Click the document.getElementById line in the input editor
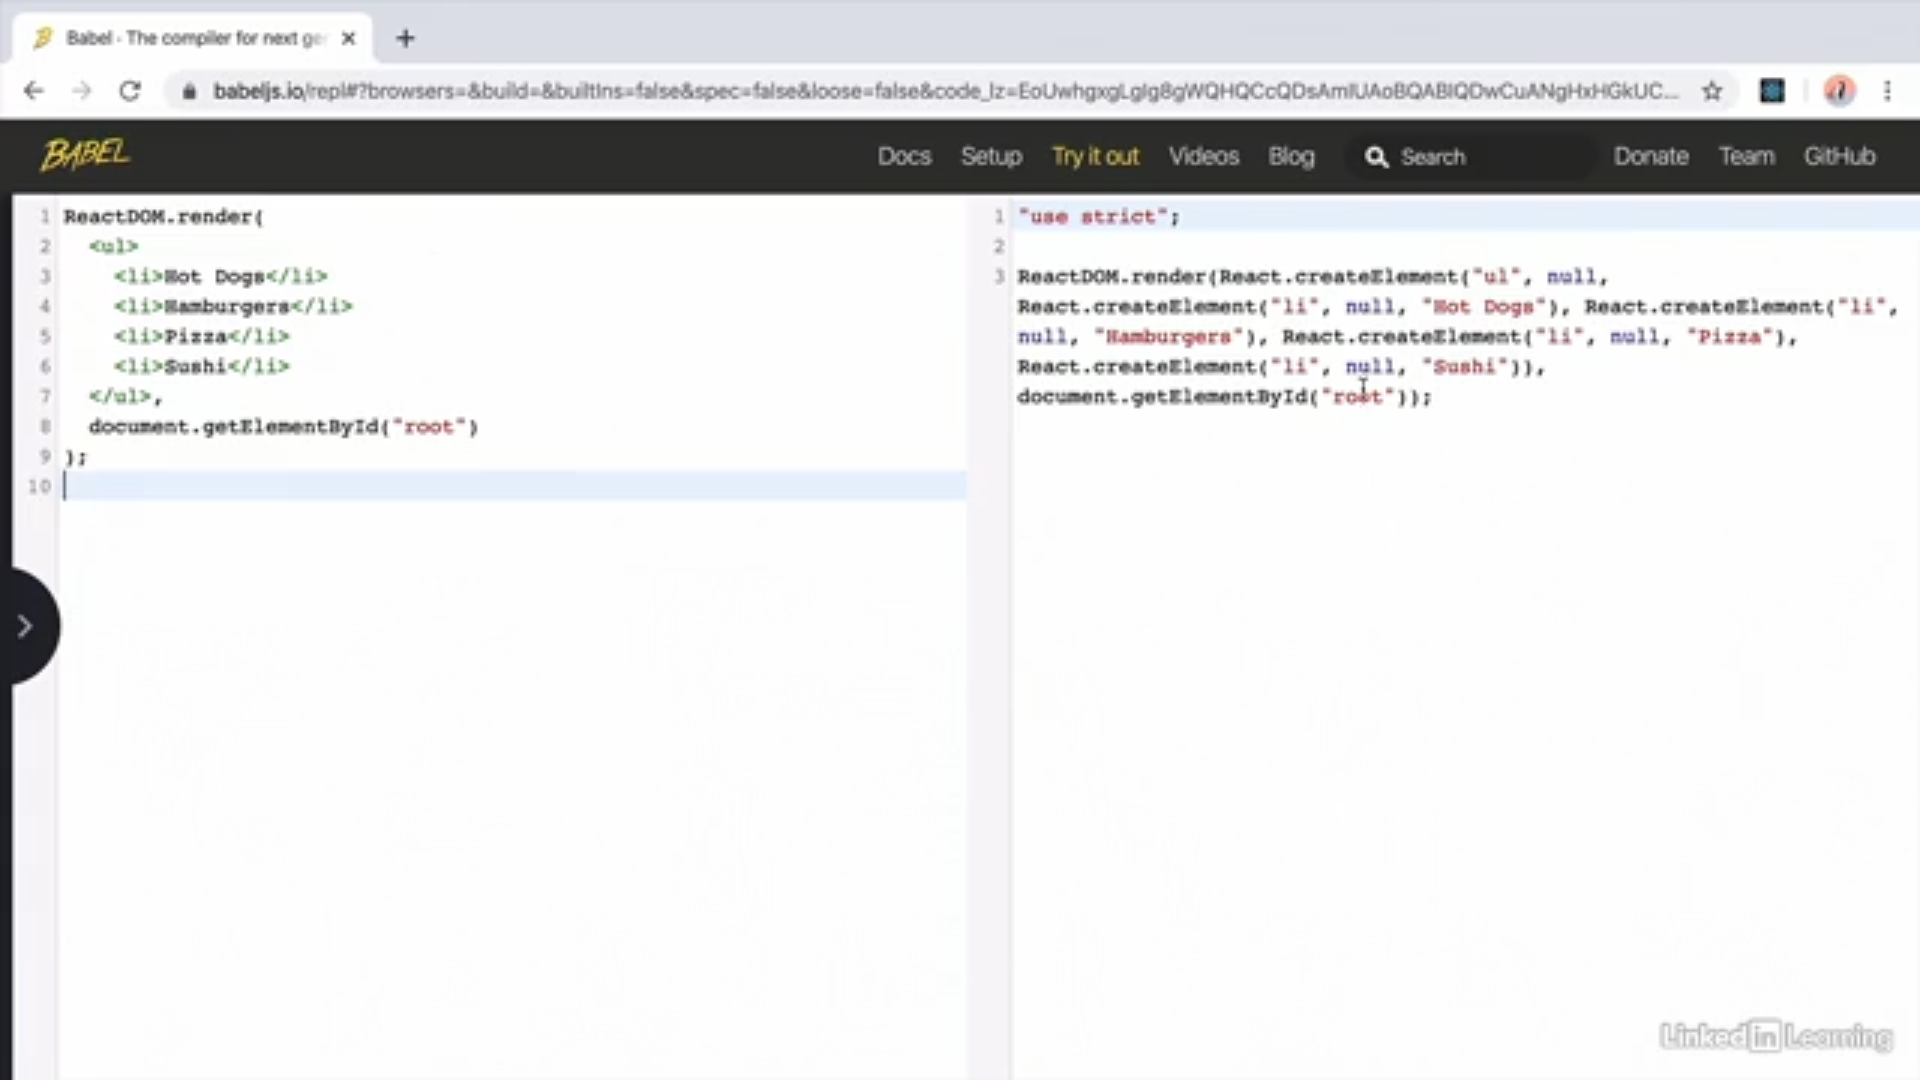 [x=283, y=427]
